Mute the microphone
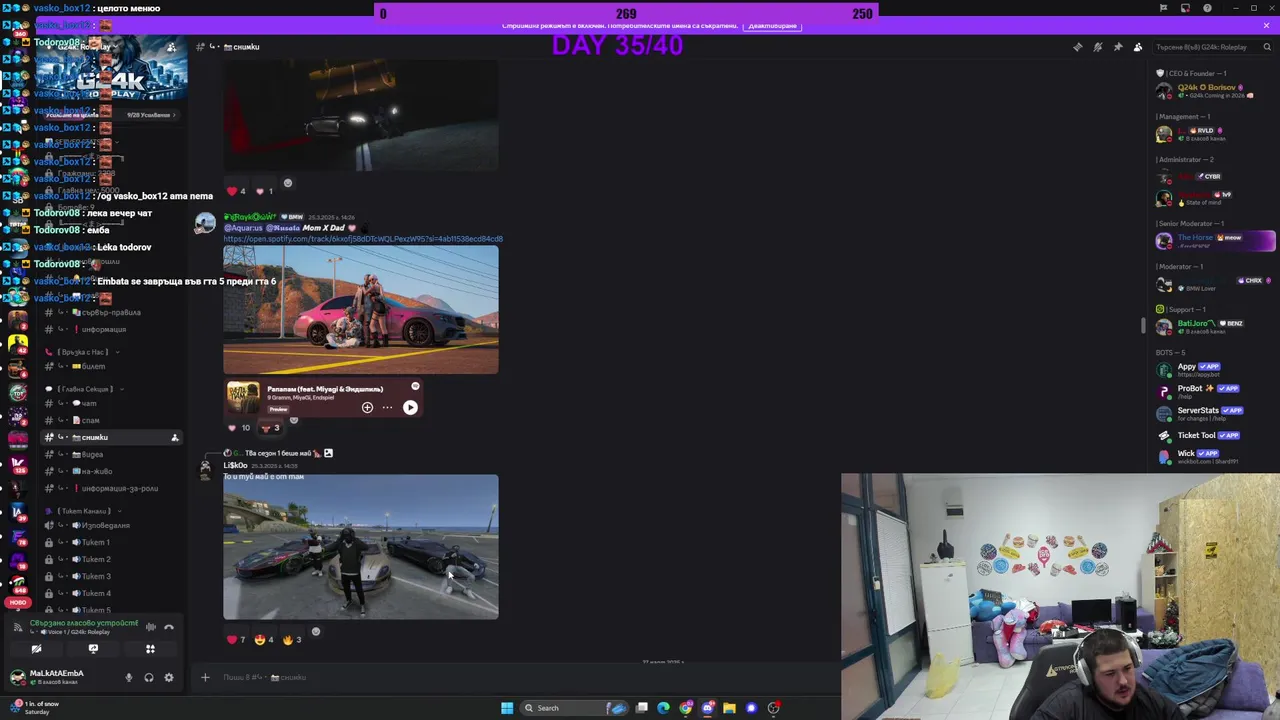The height and width of the screenshot is (720, 1280). pyautogui.click(x=128, y=677)
